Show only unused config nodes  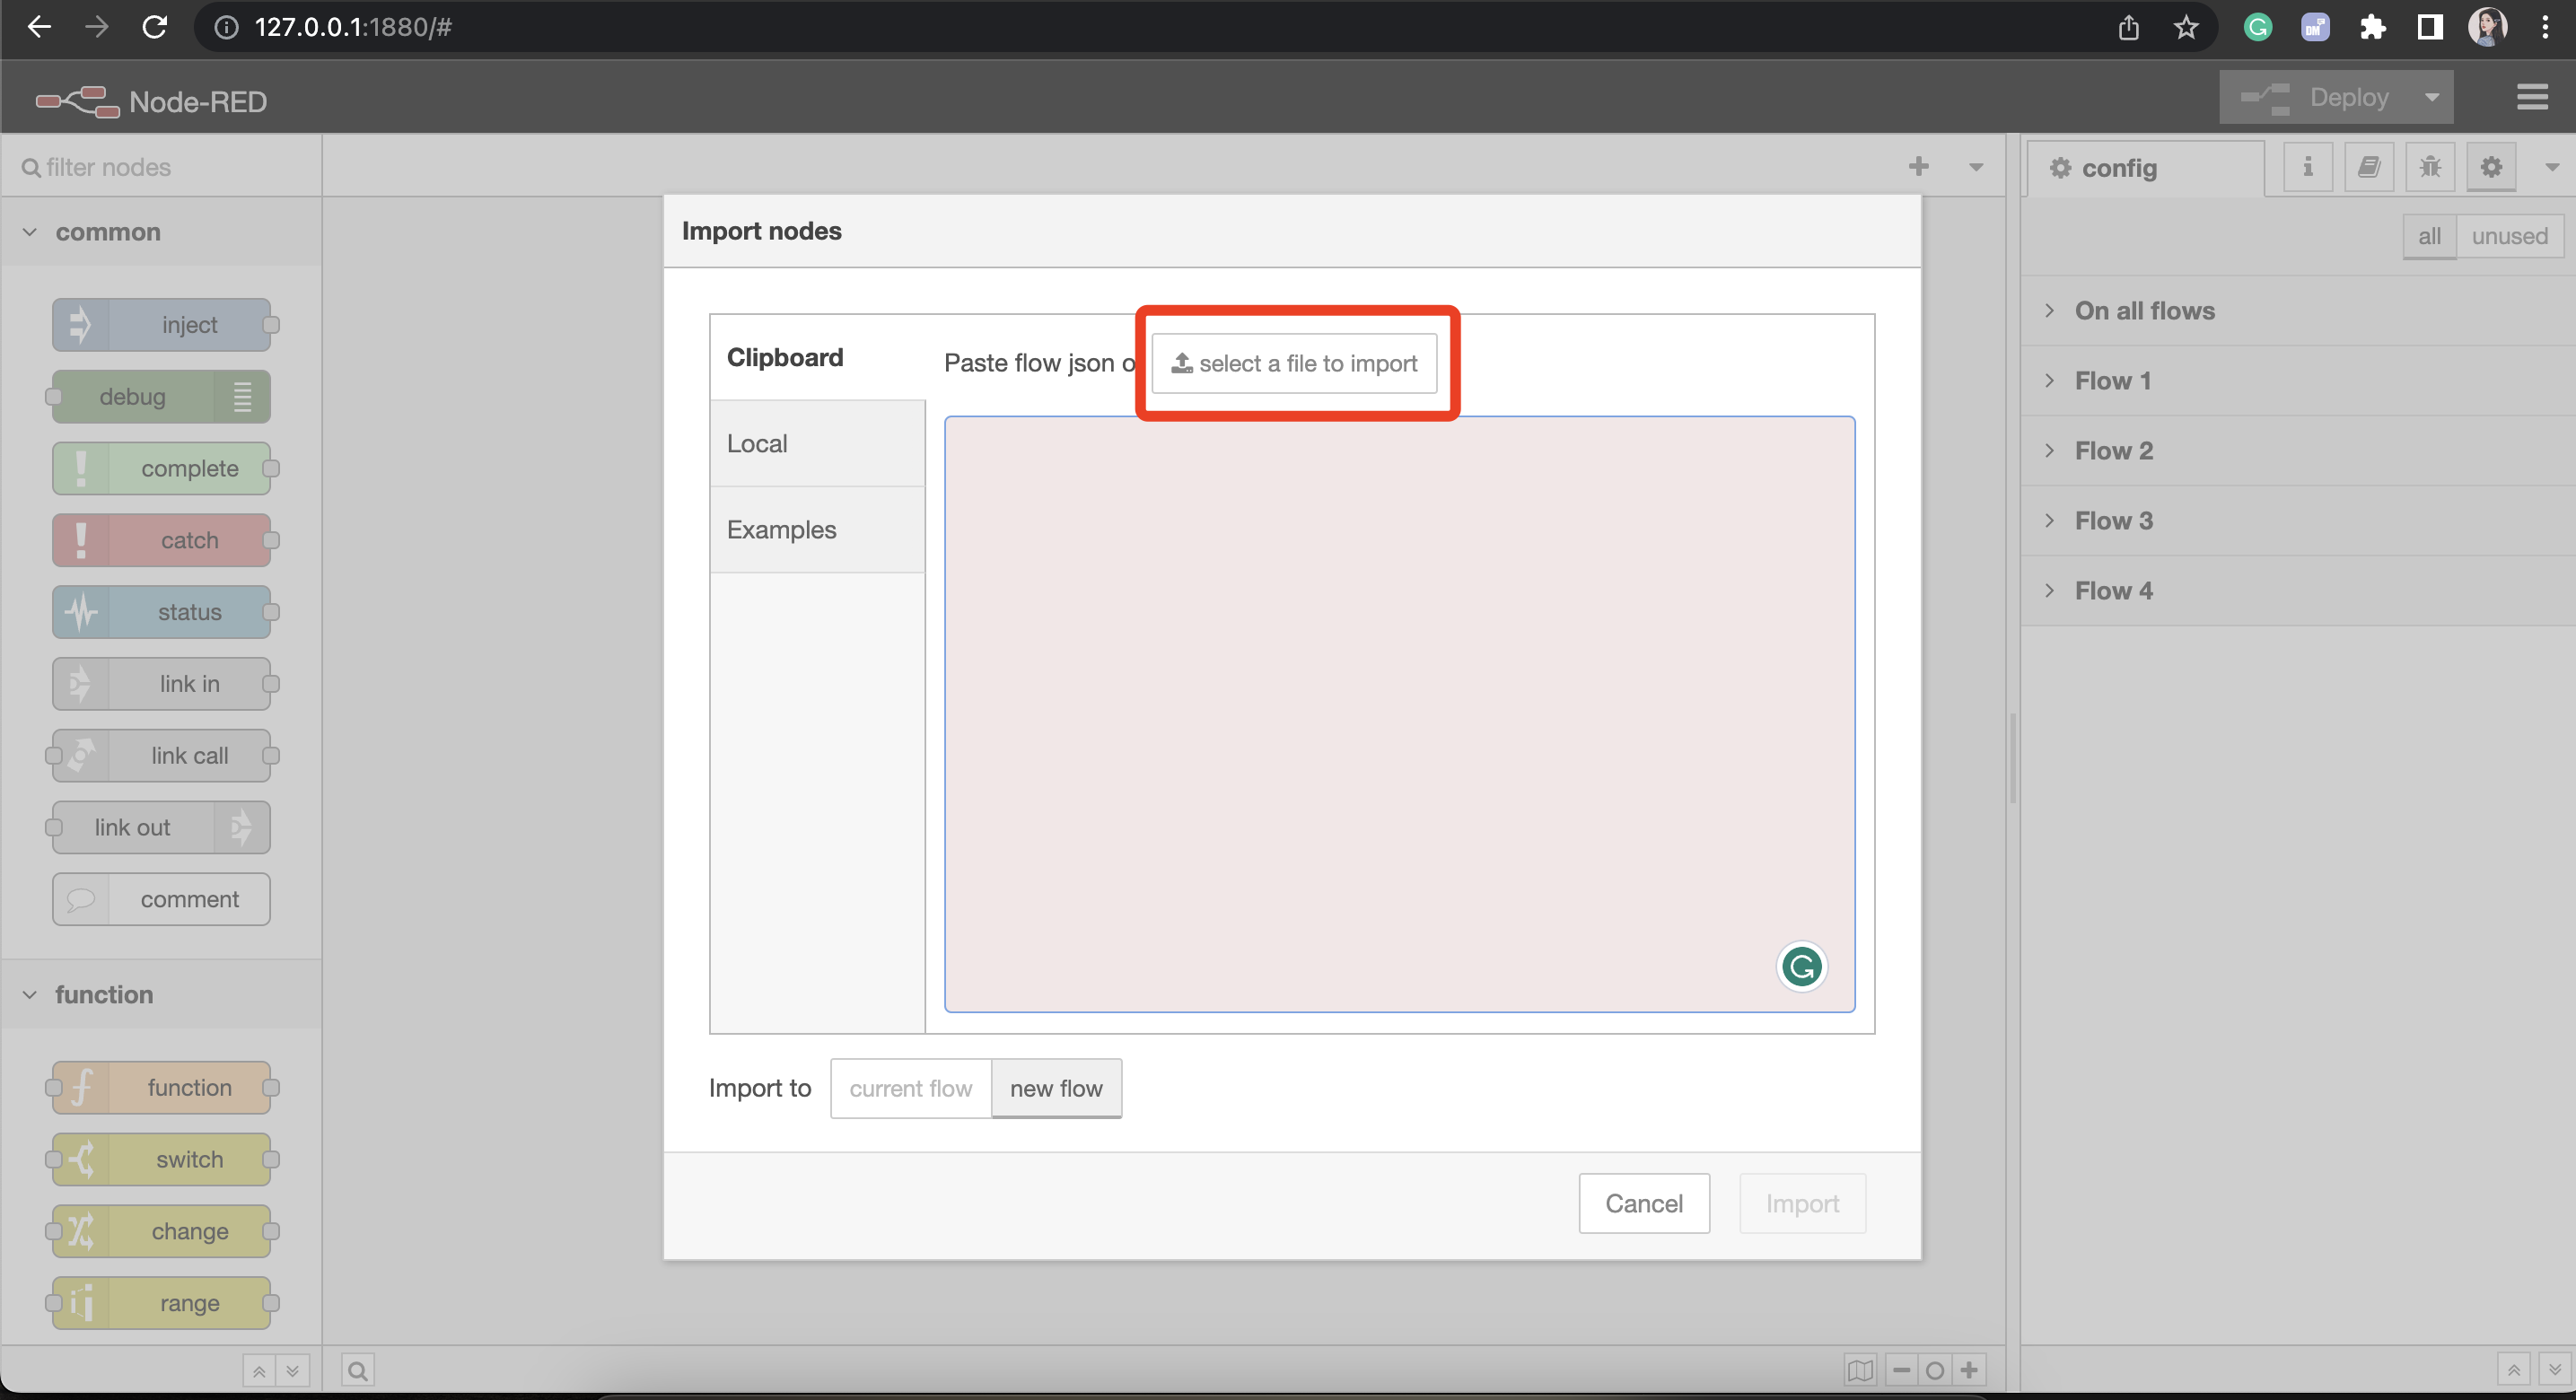2510,236
